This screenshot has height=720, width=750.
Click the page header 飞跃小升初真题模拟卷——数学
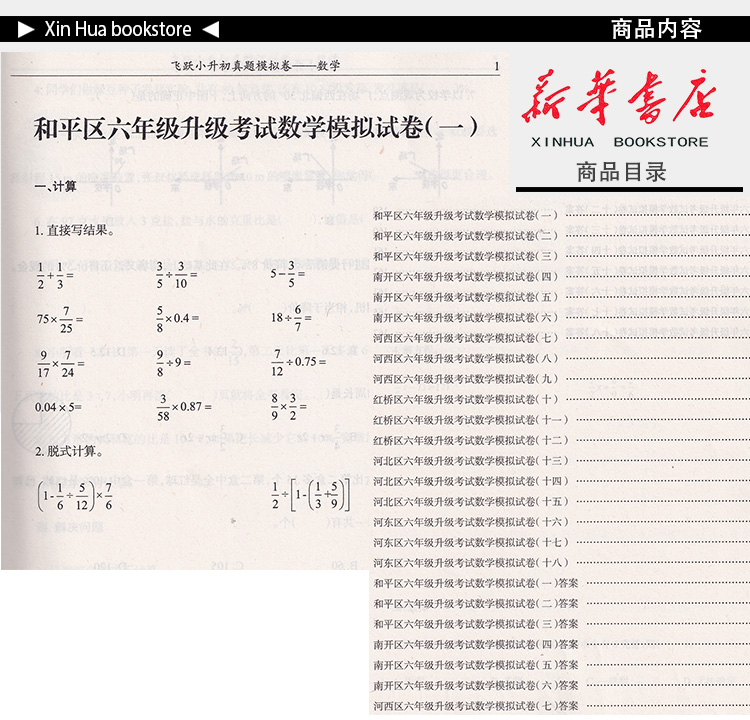point(255,66)
